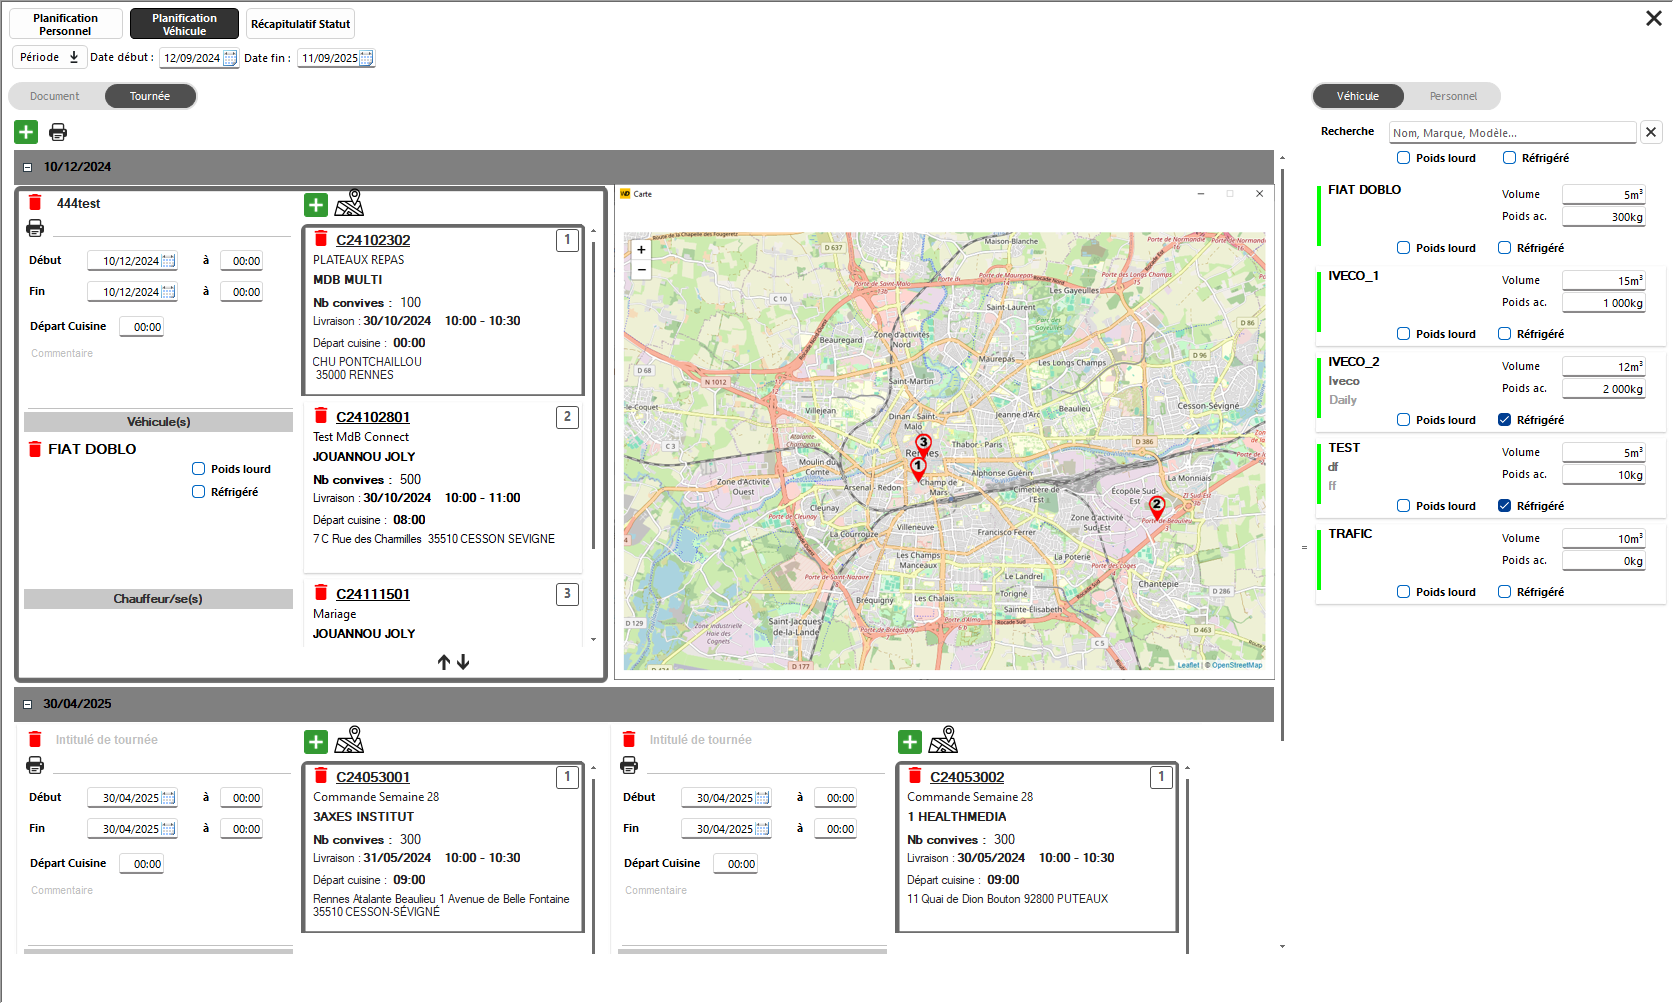The image size is (1674, 1004).
Task: Delete order C24102302 using its trash icon
Action: [x=321, y=239]
